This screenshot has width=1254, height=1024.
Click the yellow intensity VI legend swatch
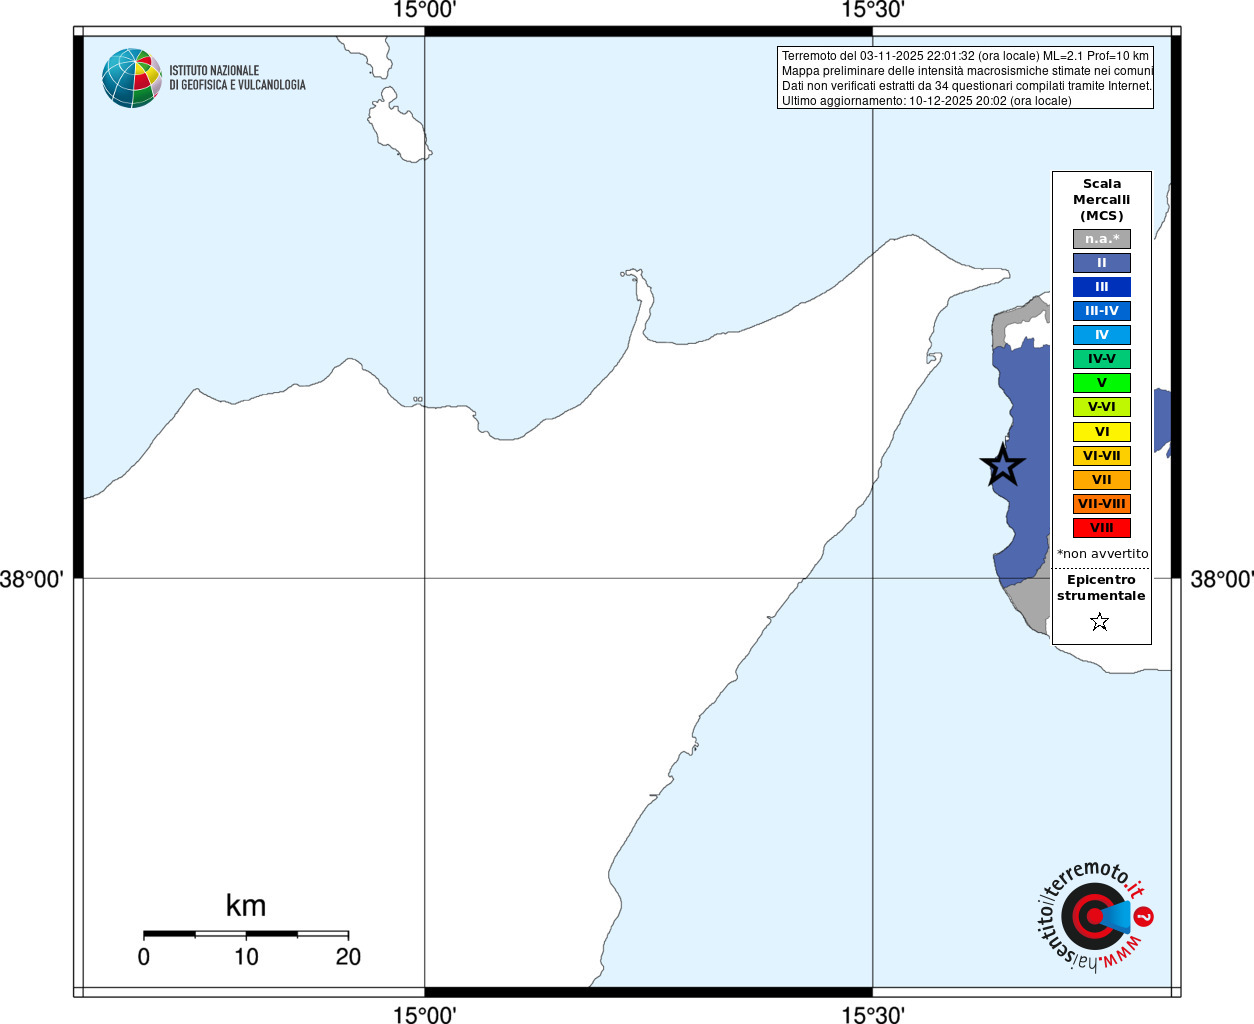tap(1102, 432)
